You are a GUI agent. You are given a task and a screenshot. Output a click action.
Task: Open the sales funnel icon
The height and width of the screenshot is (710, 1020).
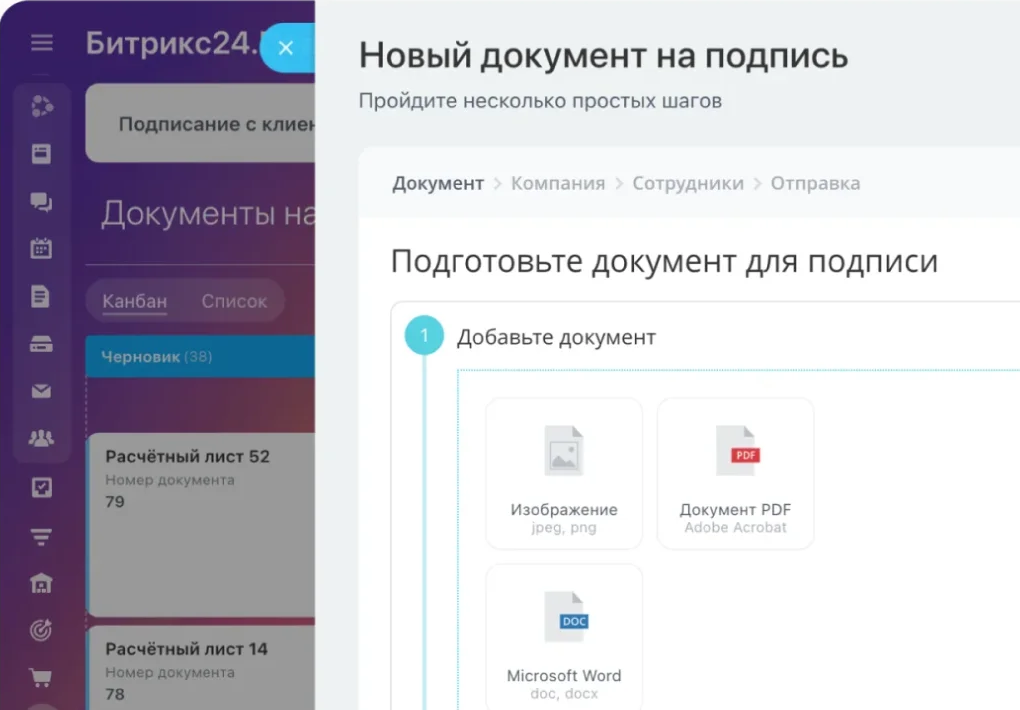[41, 534]
